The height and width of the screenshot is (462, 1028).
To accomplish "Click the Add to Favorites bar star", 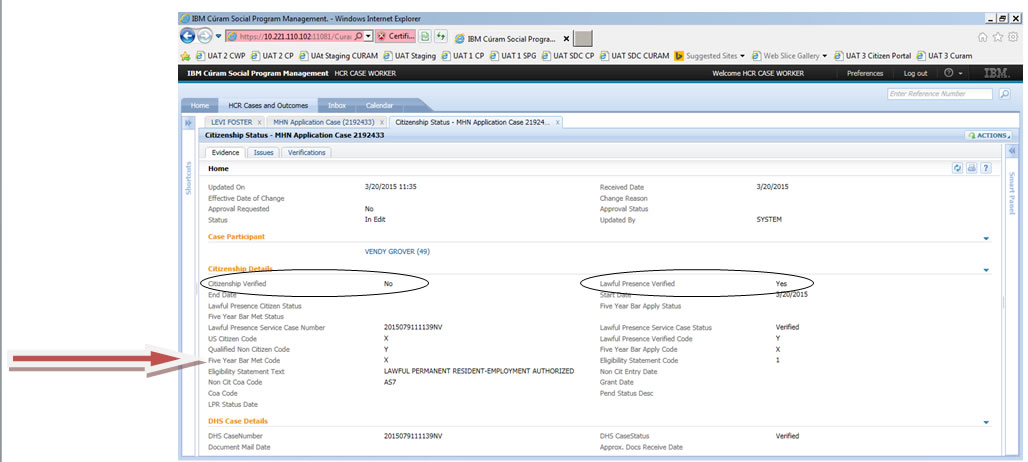I will (186, 56).
